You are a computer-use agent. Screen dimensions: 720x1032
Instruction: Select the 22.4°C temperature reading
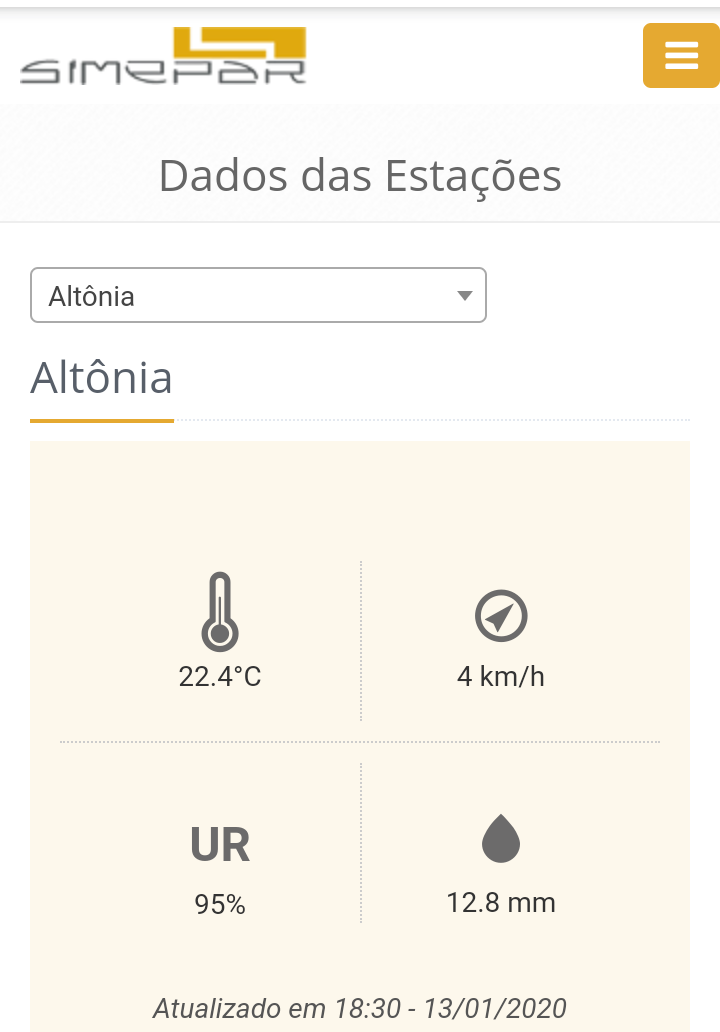point(220,677)
